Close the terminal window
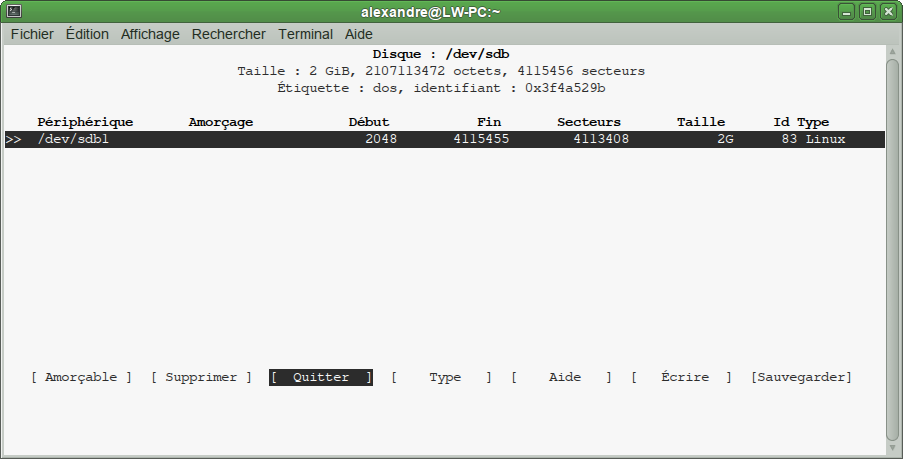Screen dimensions: 903x459 tap(887, 11)
